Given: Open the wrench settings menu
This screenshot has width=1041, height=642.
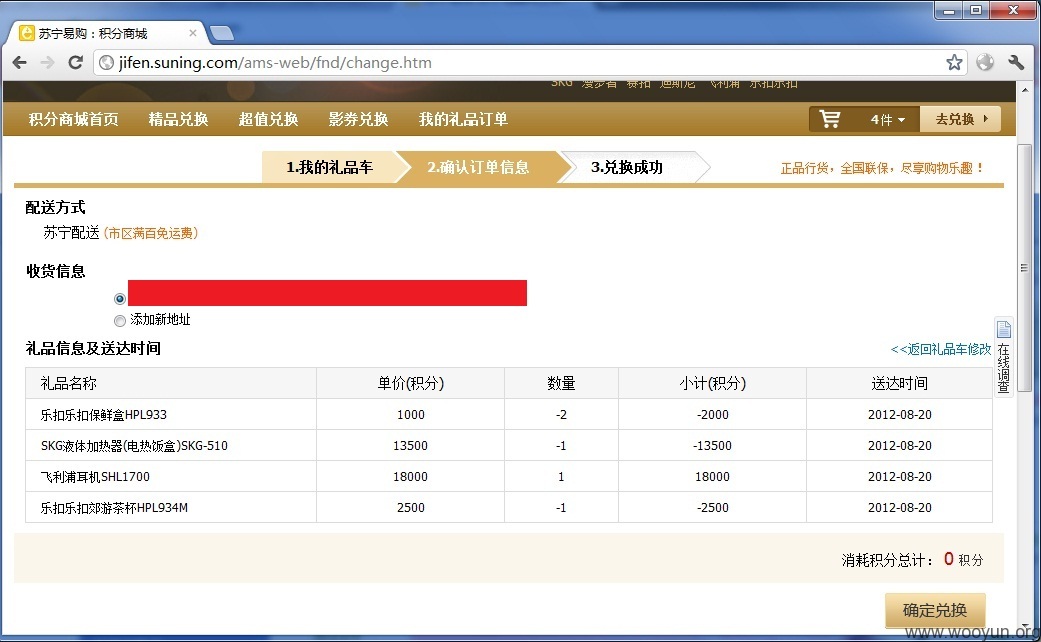Looking at the screenshot, I should tap(1016, 62).
